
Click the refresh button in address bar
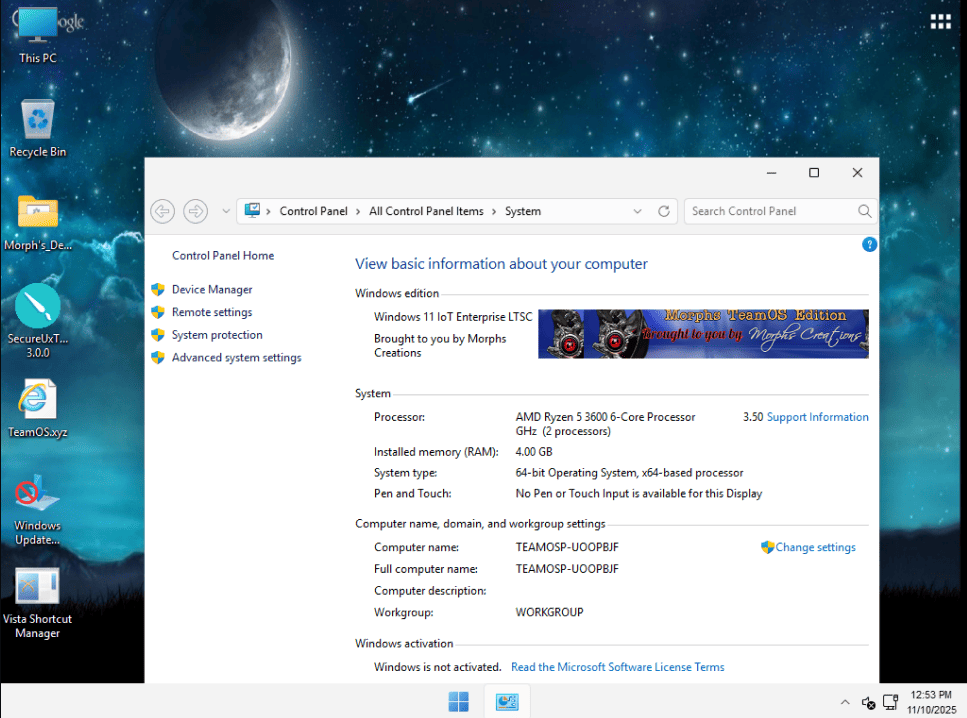pyautogui.click(x=663, y=211)
